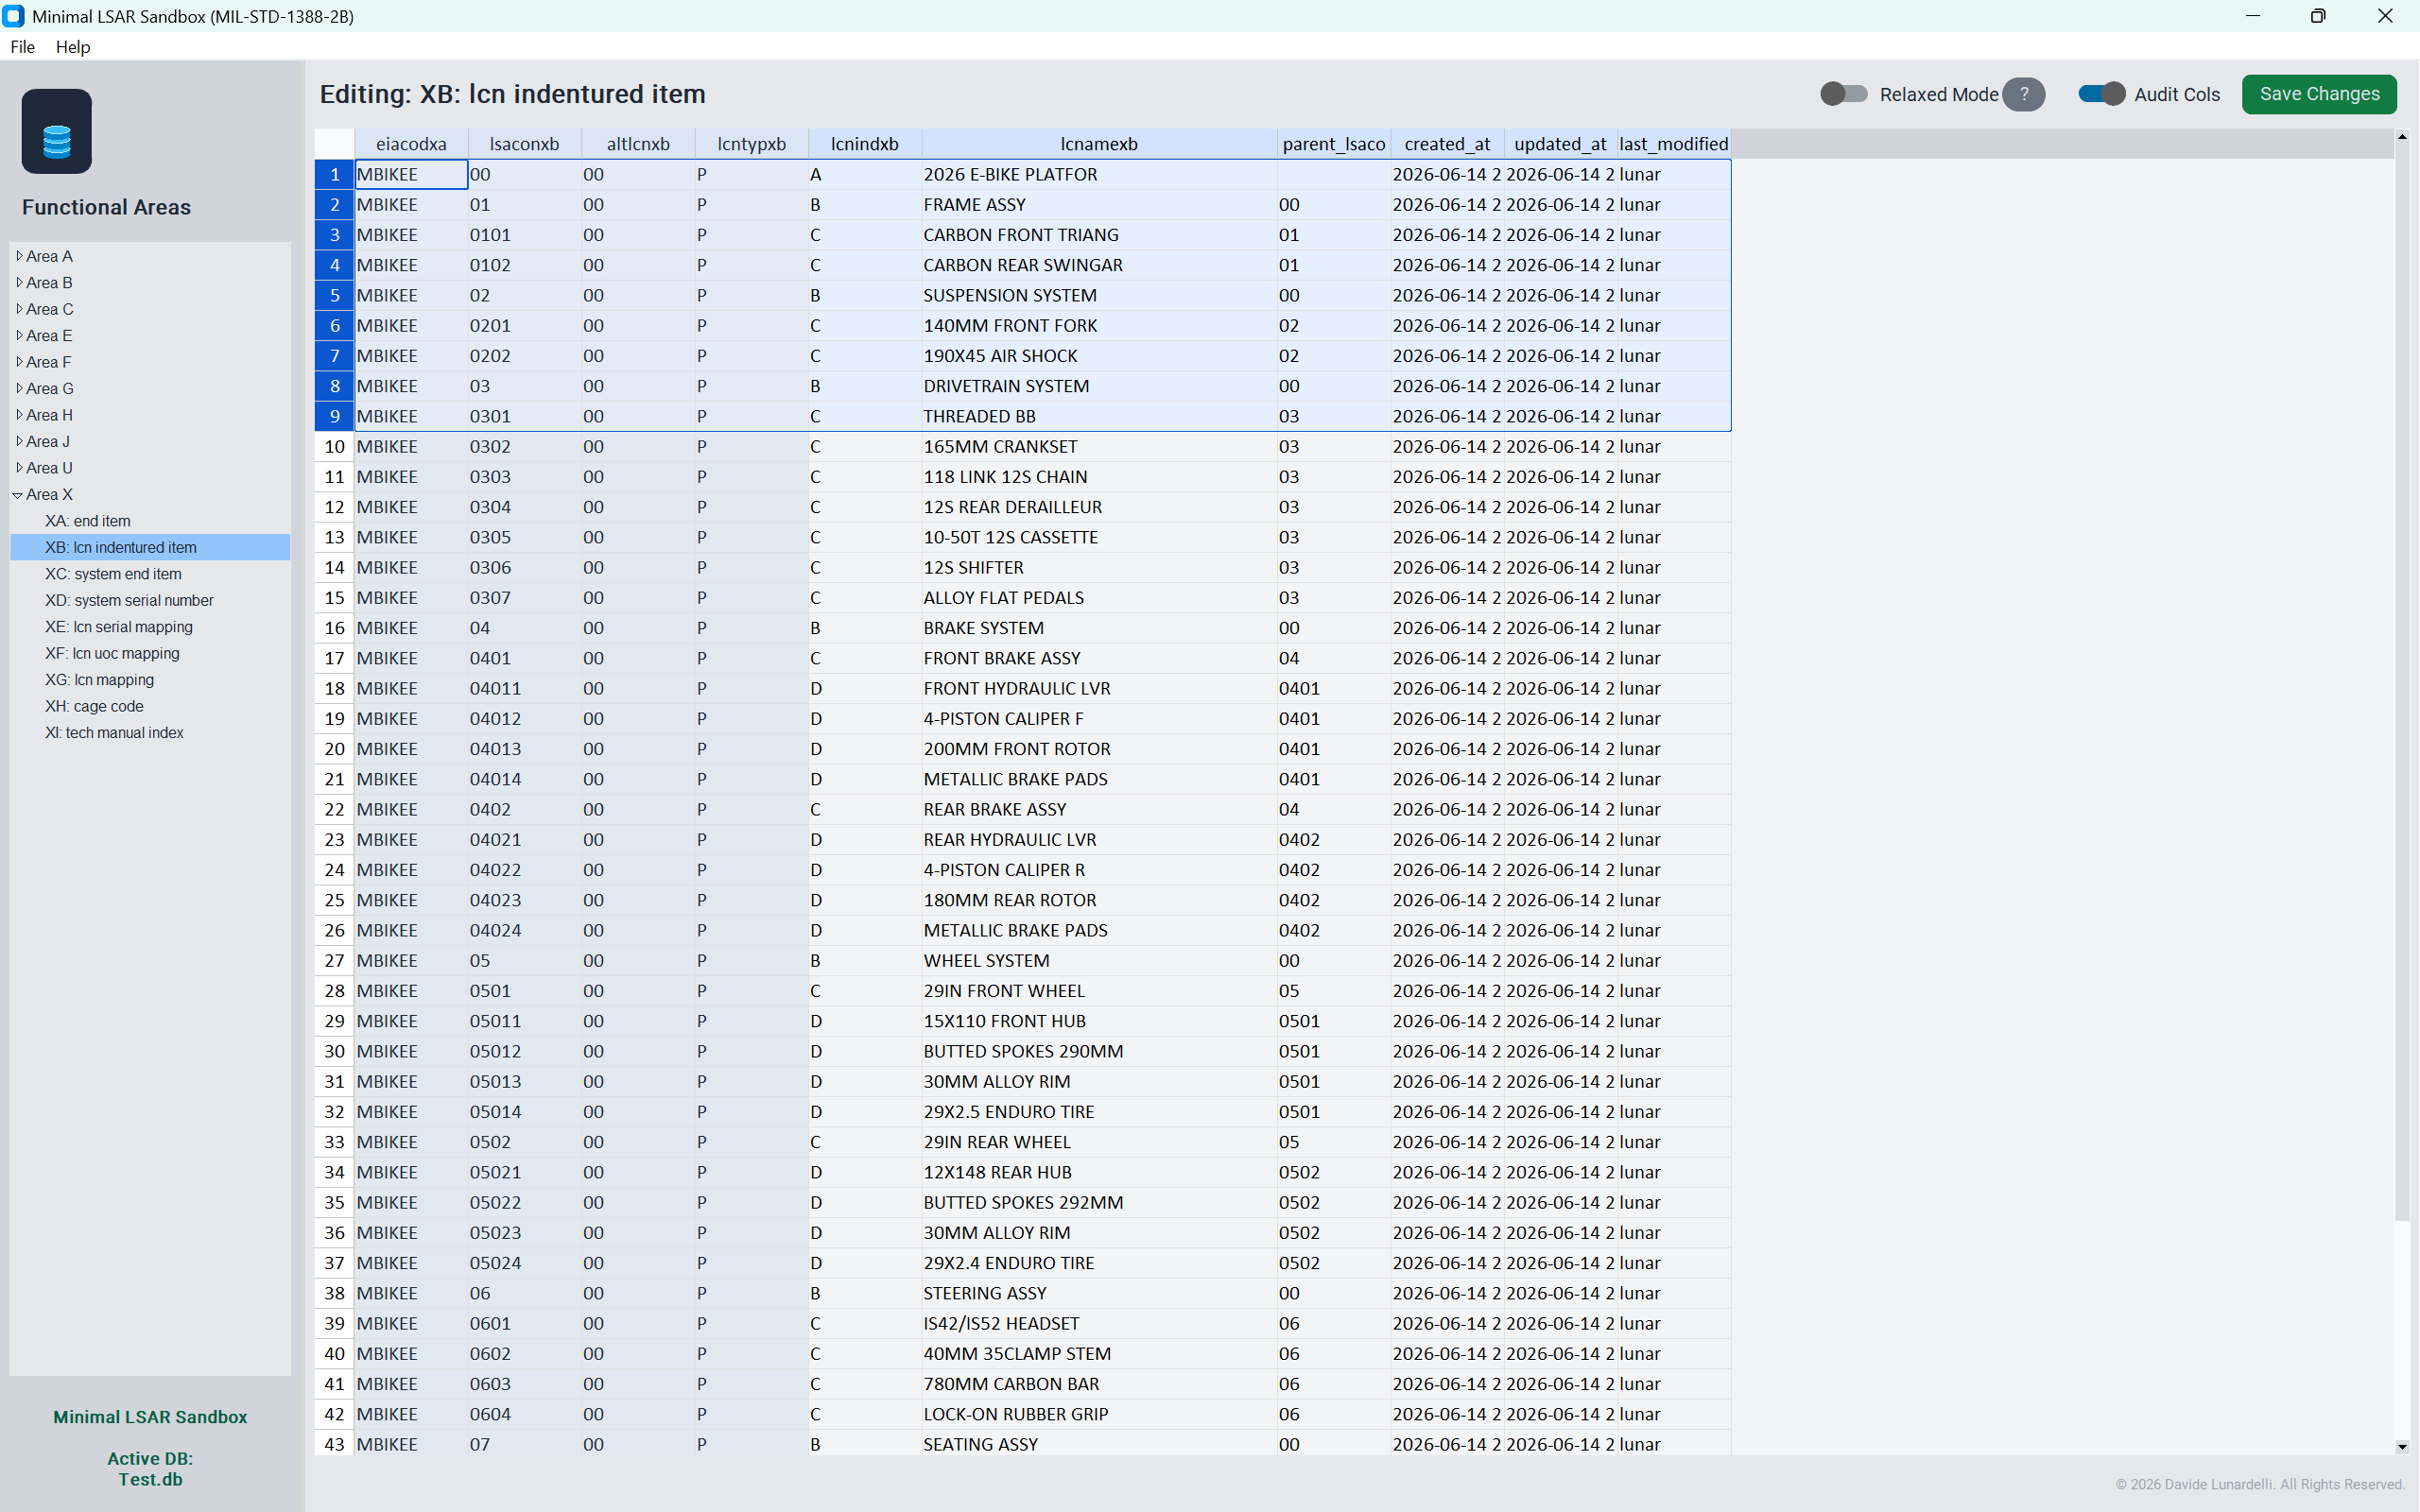Expand the Area E tree node
This screenshot has width=2420, height=1512.
tap(19, 335)
